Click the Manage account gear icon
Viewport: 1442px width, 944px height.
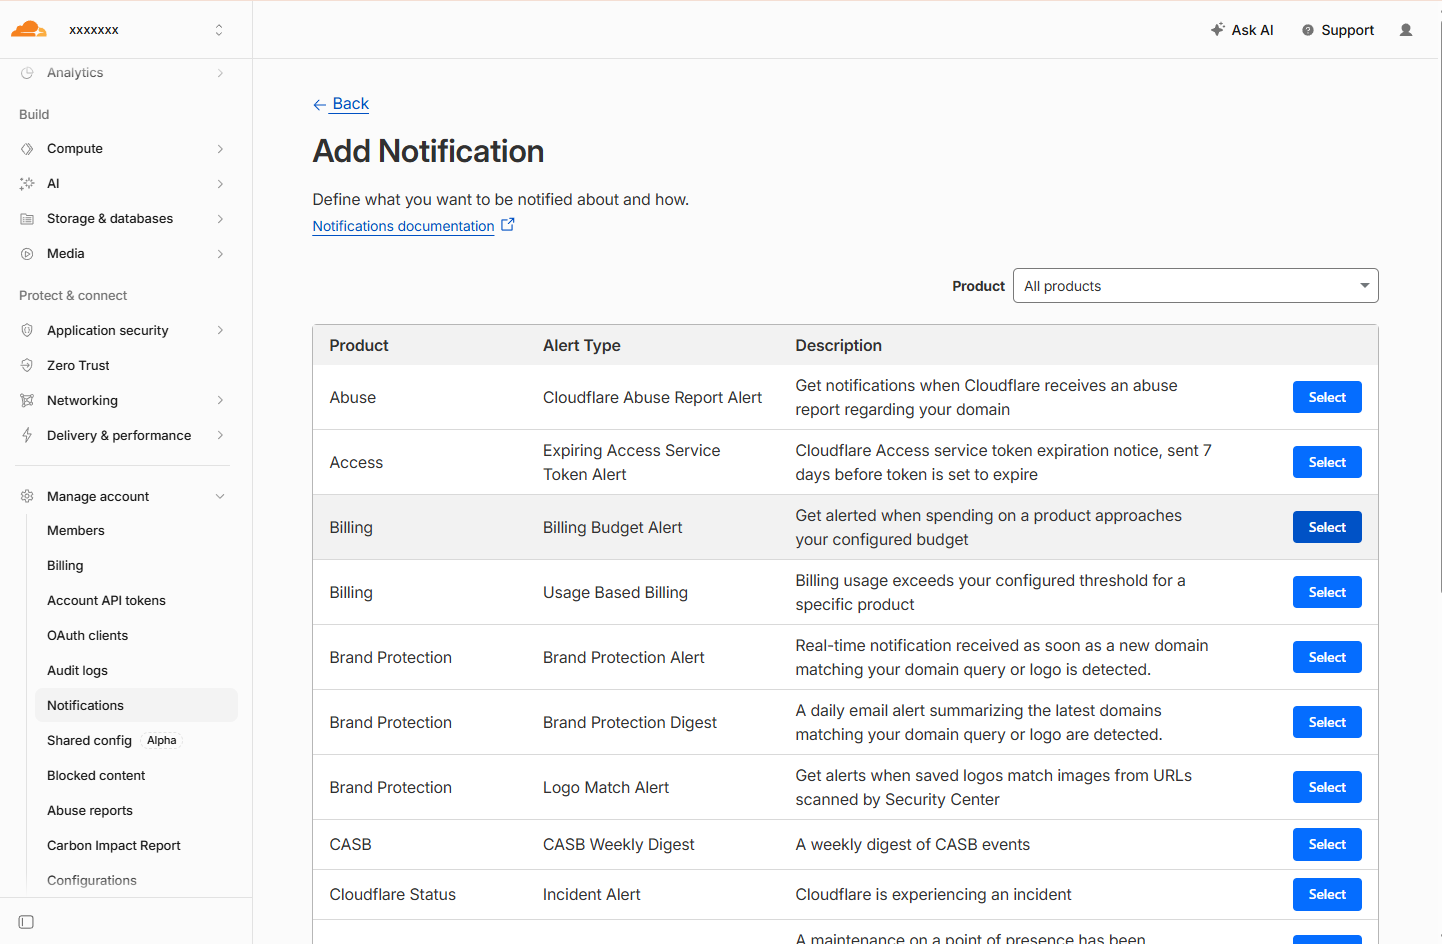tap(27, 496)
